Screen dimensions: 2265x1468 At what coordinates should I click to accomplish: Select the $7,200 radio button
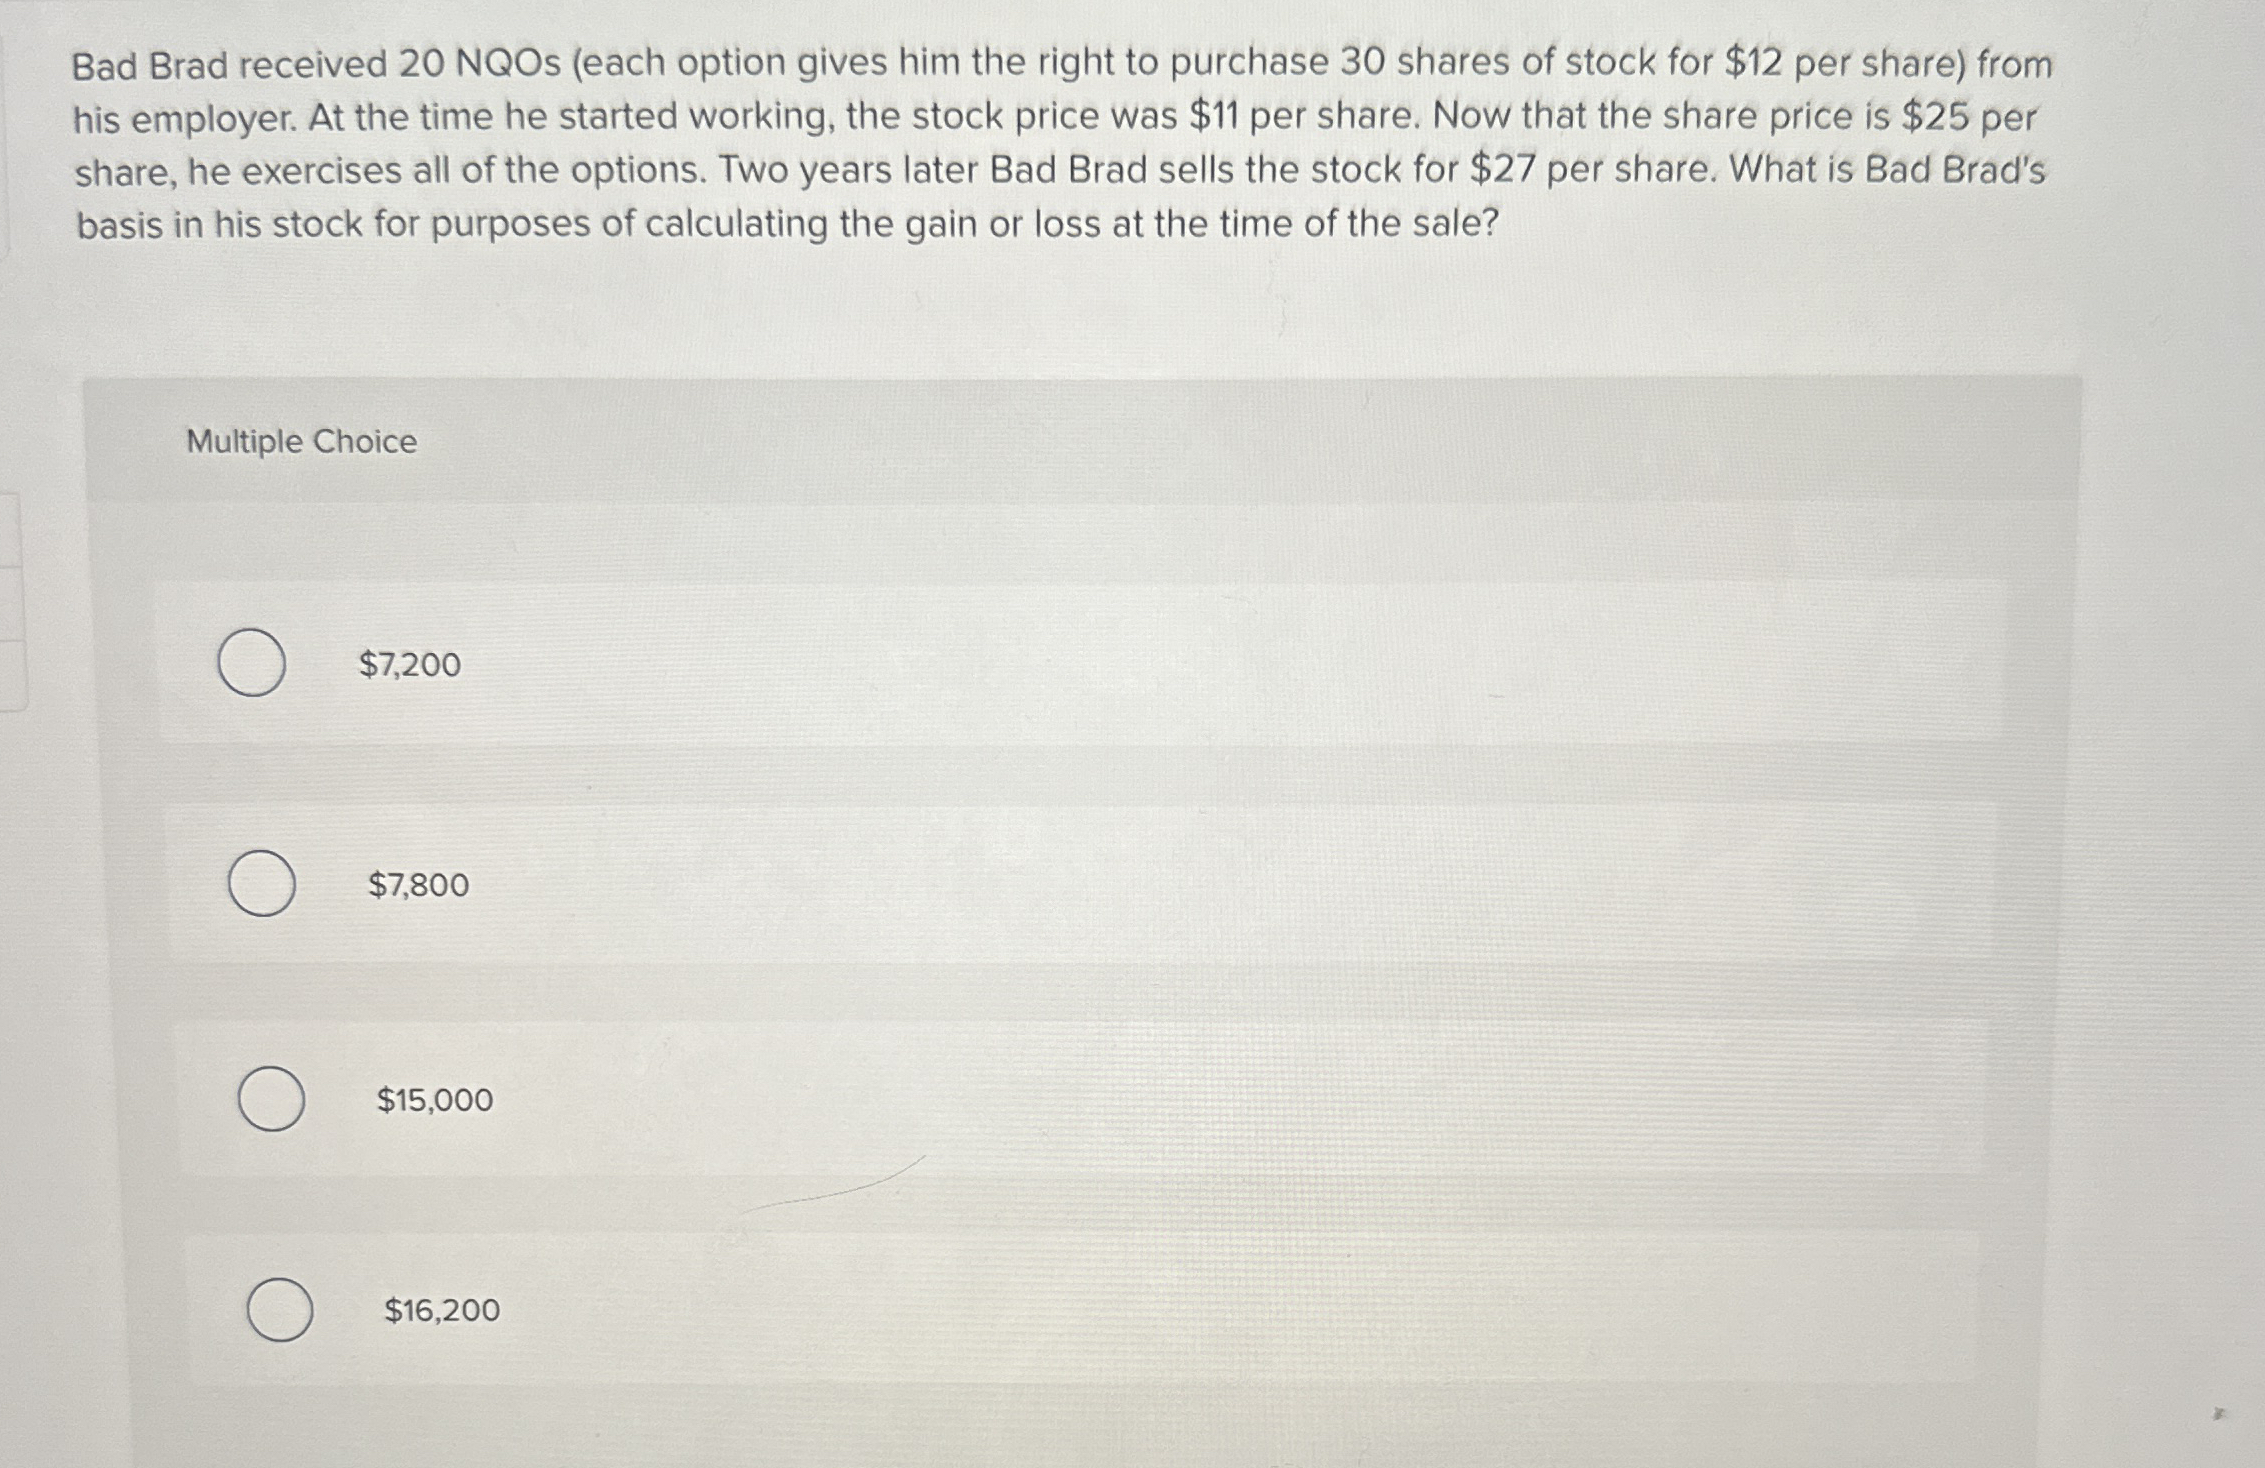coord(250,664)
